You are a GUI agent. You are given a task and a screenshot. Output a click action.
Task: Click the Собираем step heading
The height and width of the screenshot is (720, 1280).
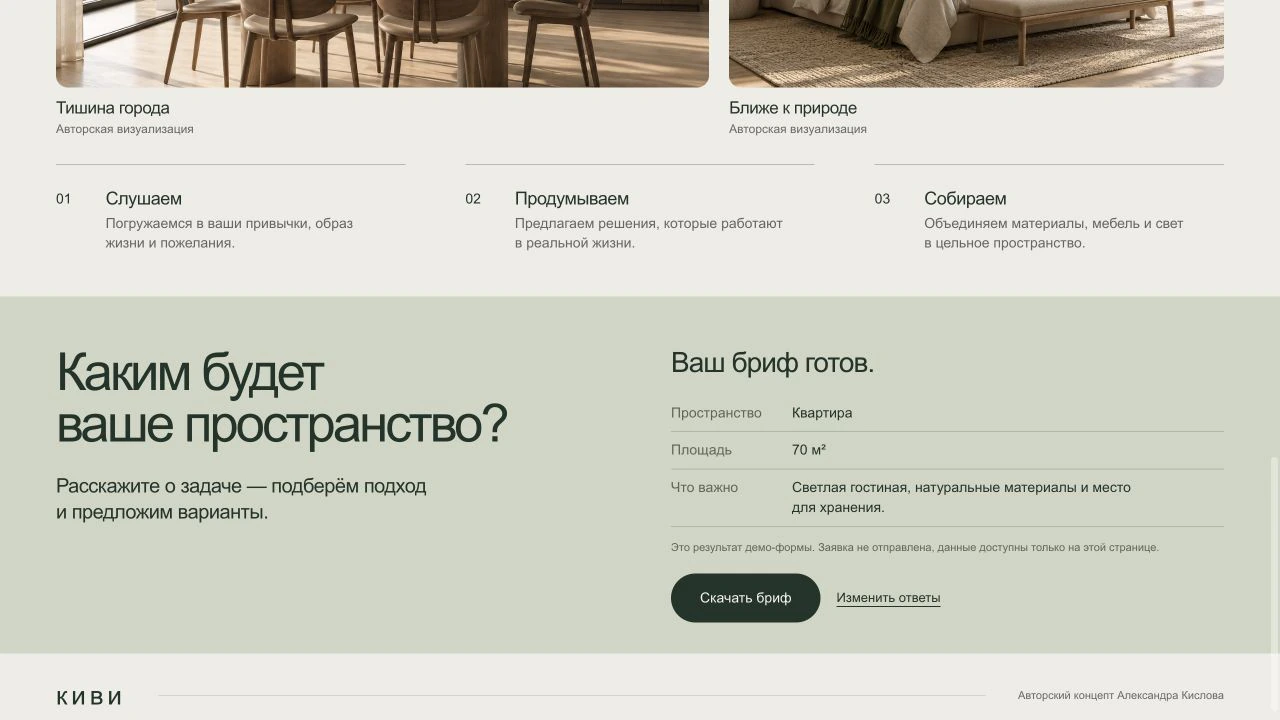point(965,199)
